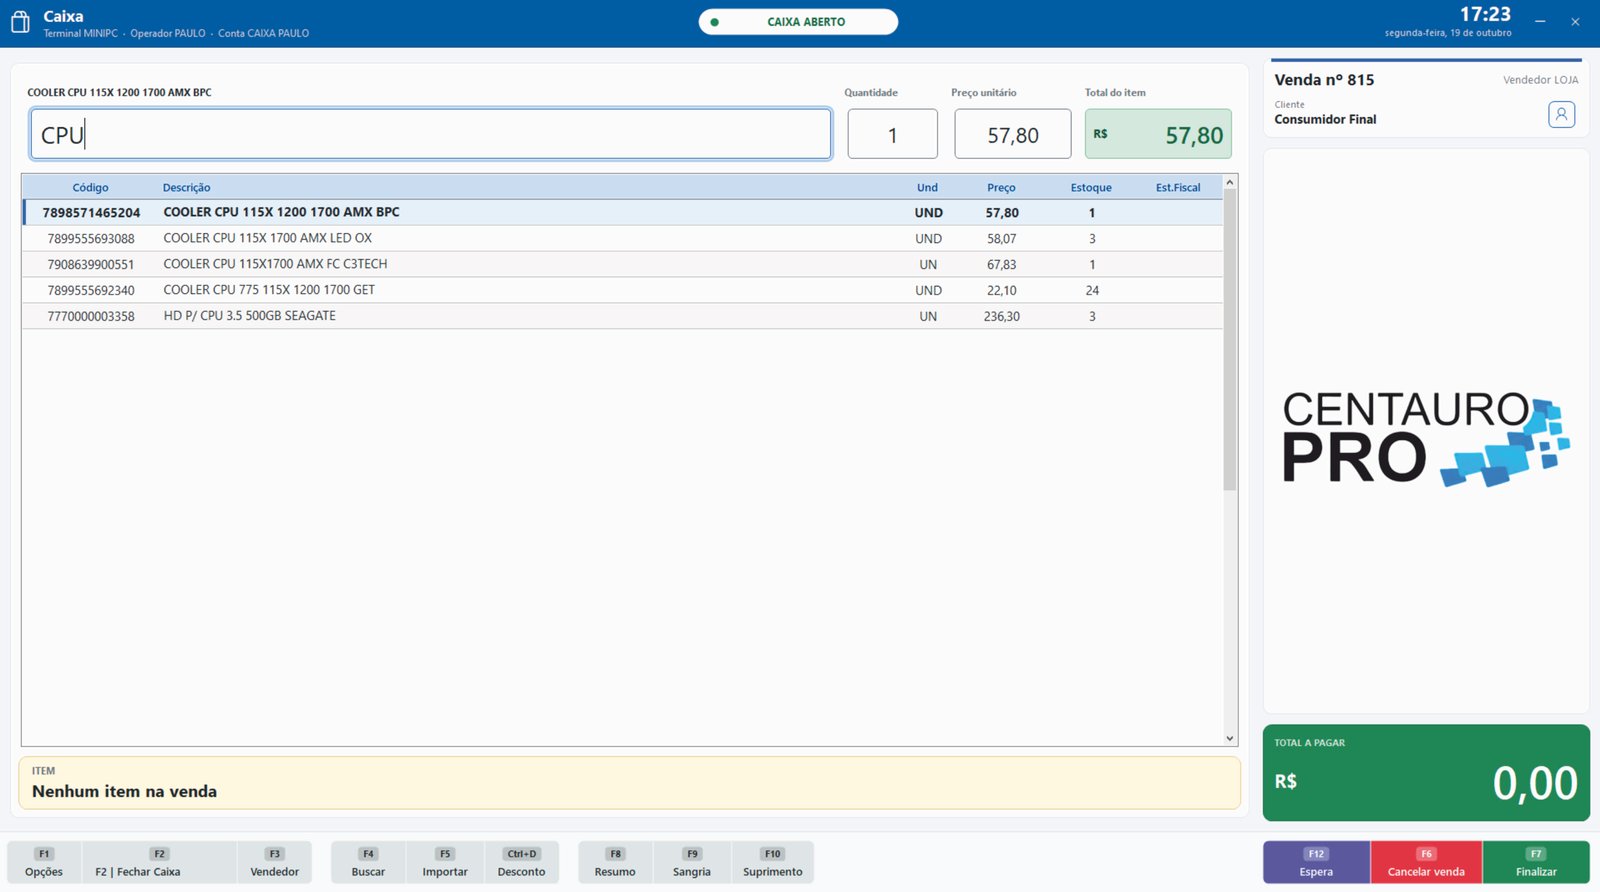Select row COOLER CPU 115X 1200 1700 AMX BPC
Viewport: 1600px width, 892px height.
coord(622,212)
